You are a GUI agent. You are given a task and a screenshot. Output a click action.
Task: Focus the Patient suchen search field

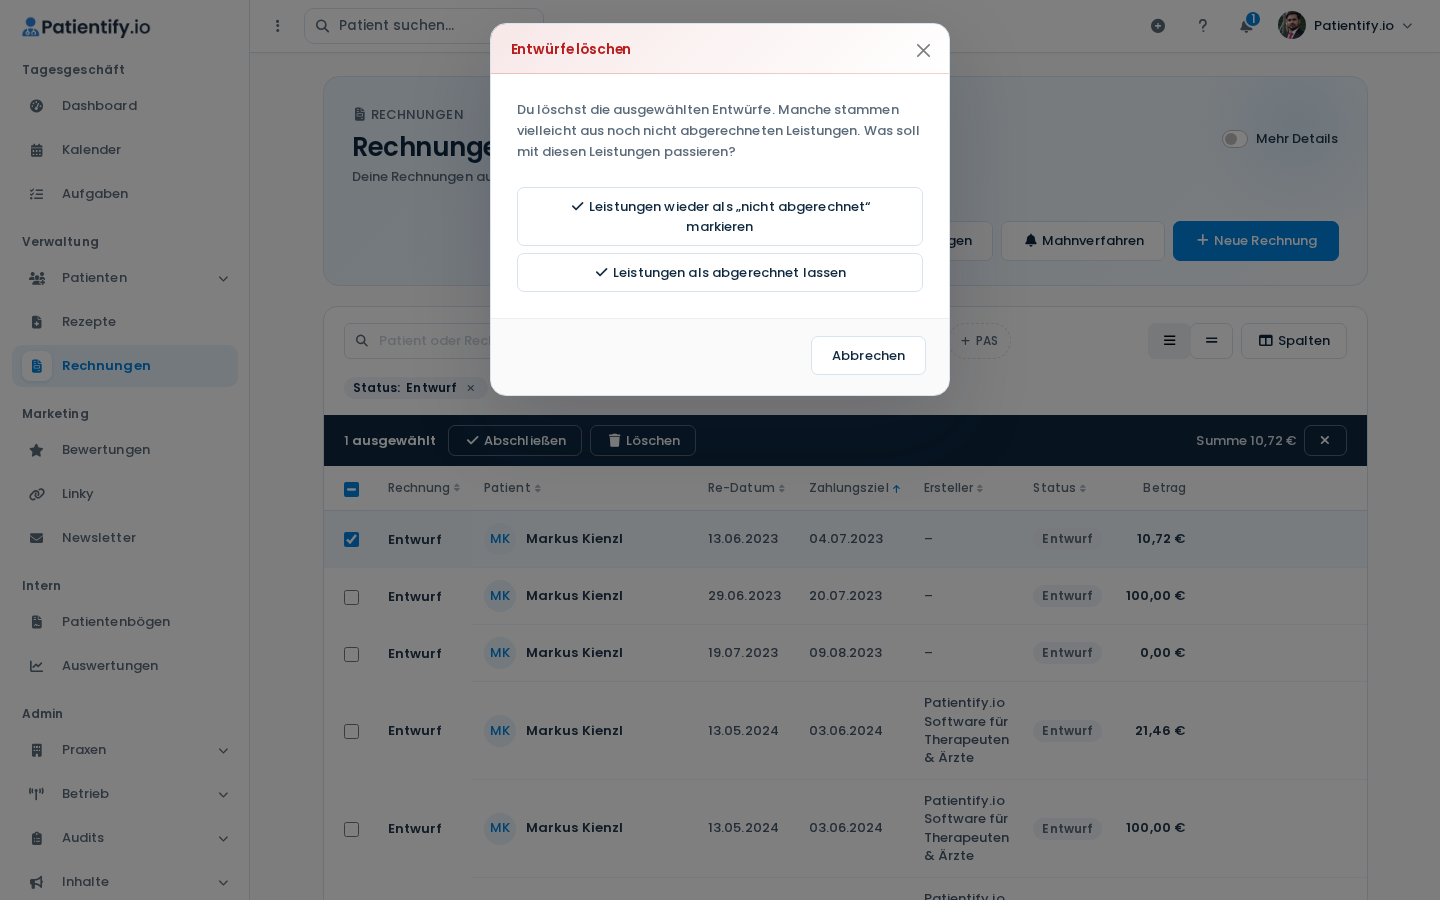(424, 26)
